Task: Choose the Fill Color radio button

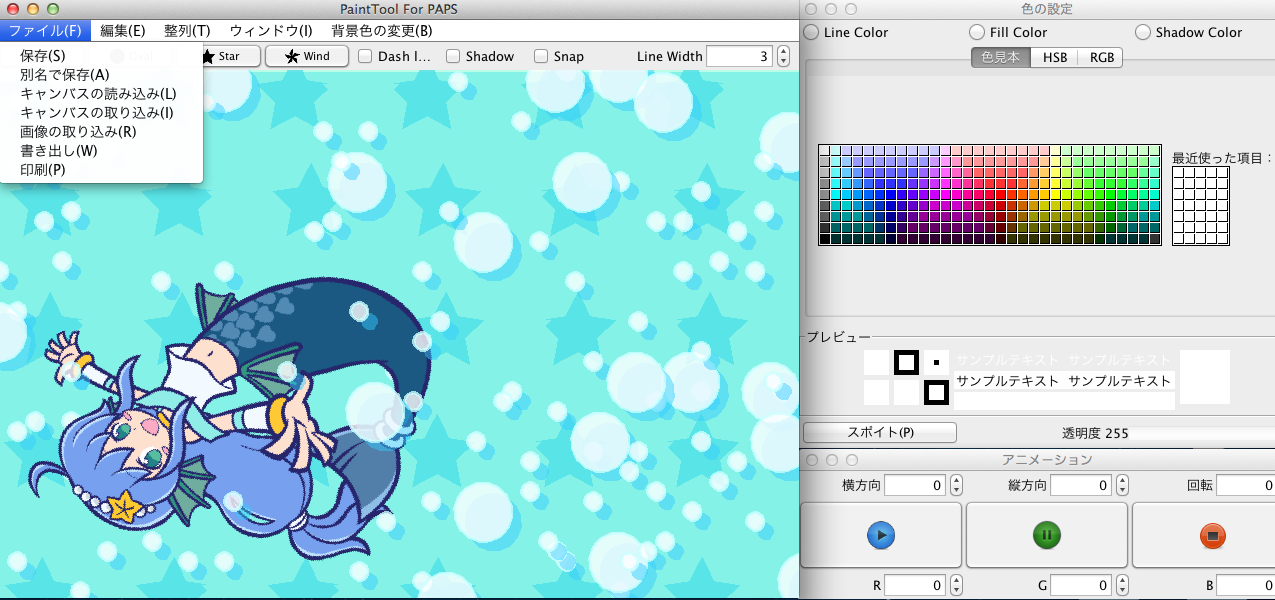Action: pyautogui.click(x=977, y=33)
